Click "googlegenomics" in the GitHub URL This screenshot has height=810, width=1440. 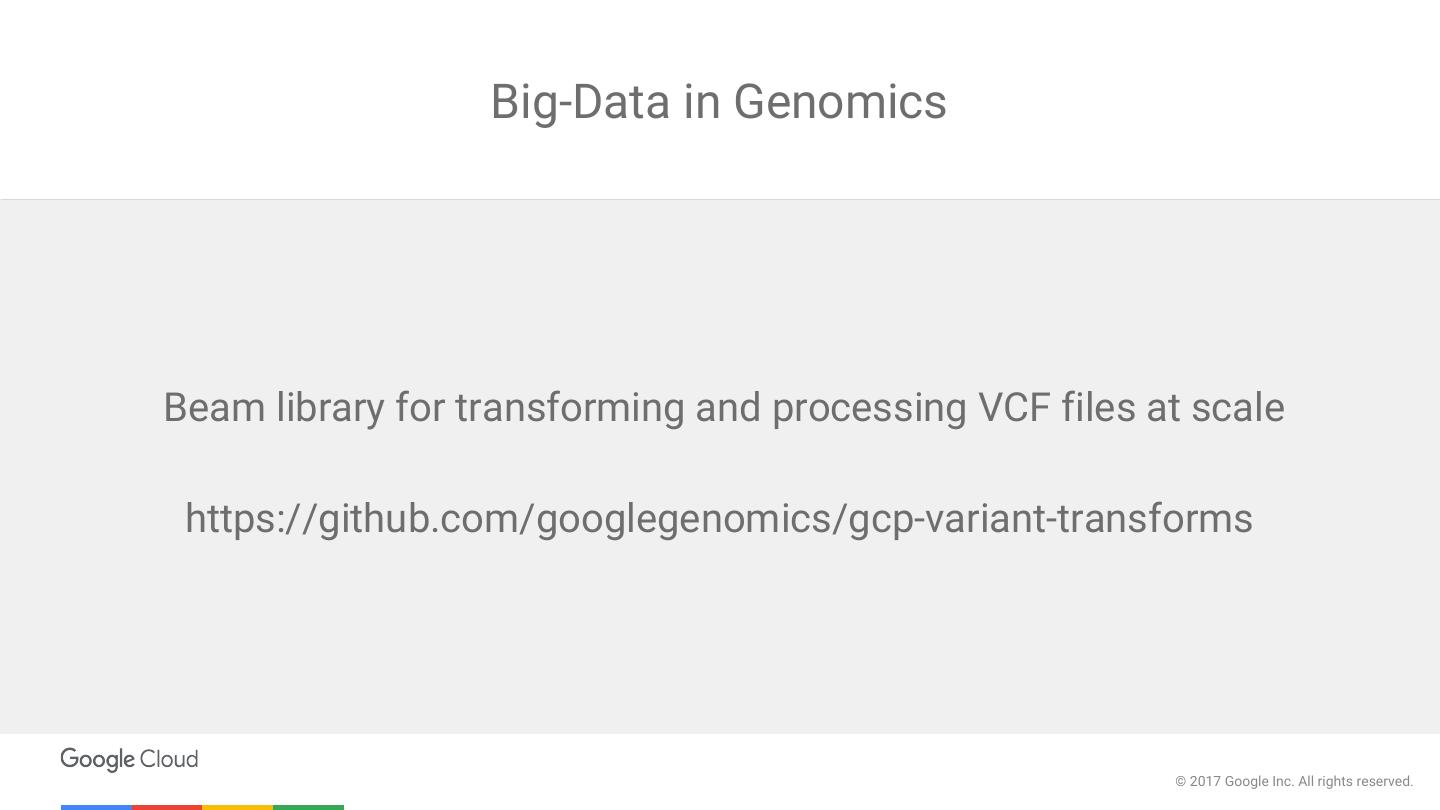tap(685, 519)
